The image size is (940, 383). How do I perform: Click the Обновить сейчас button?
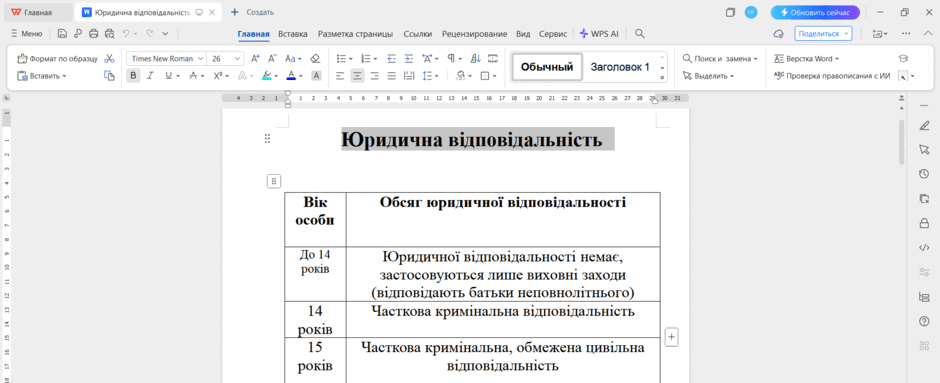click(815, 12)
